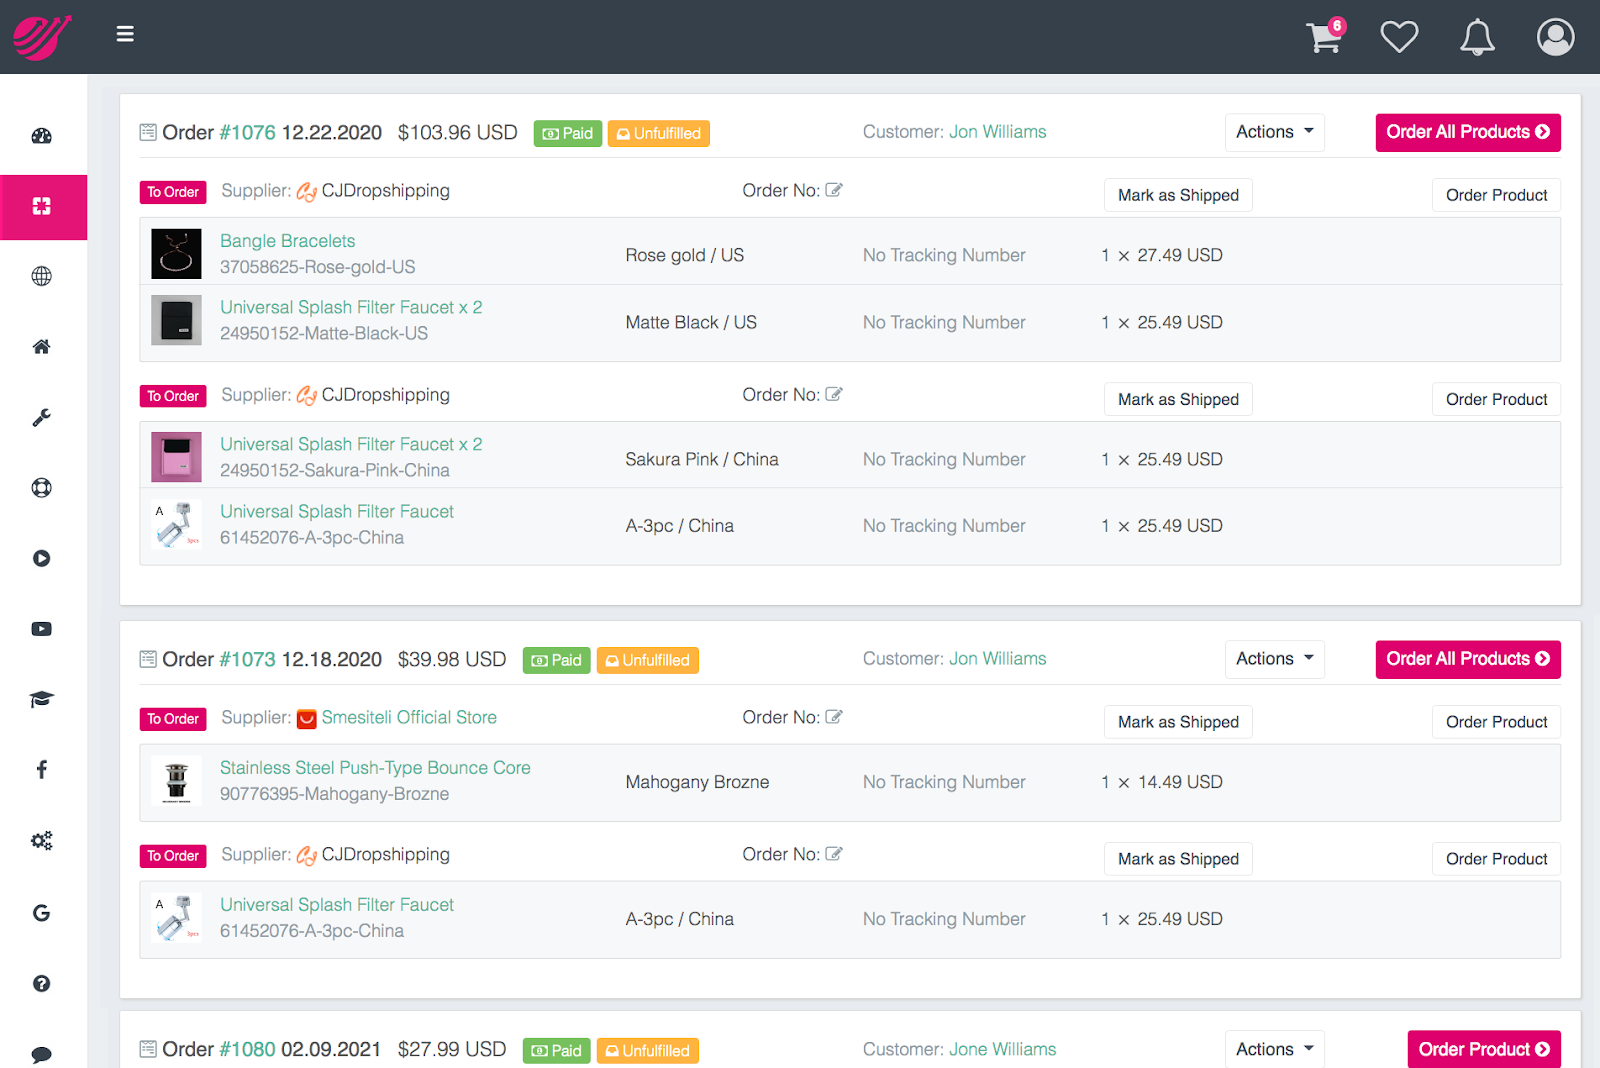Image resolution: width=1600 pixels, height=1068 pixels.
Task: Toggle the hamburger menu
Action: pyautogui.click(x=125, y=34)
